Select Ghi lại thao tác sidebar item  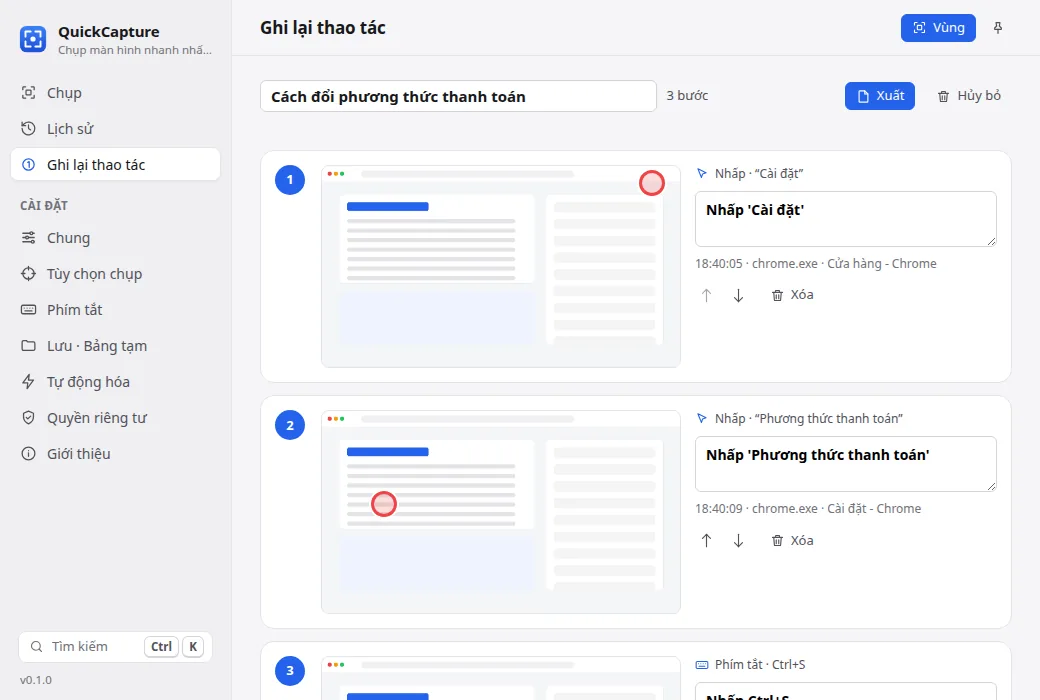click(115, 165)
